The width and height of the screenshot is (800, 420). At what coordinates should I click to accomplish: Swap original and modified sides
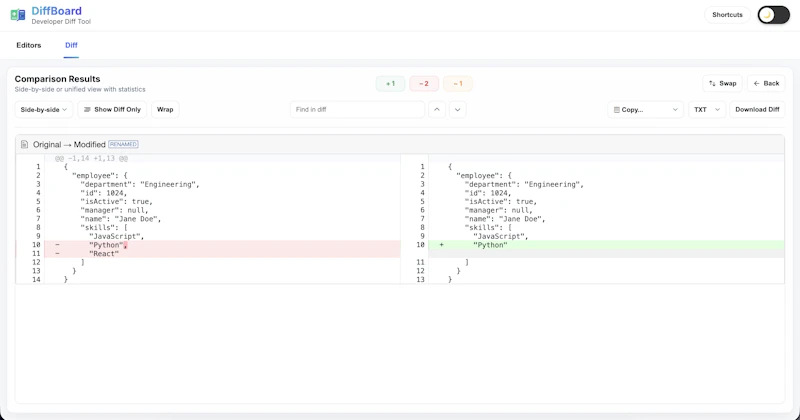(x=722, y=83)
